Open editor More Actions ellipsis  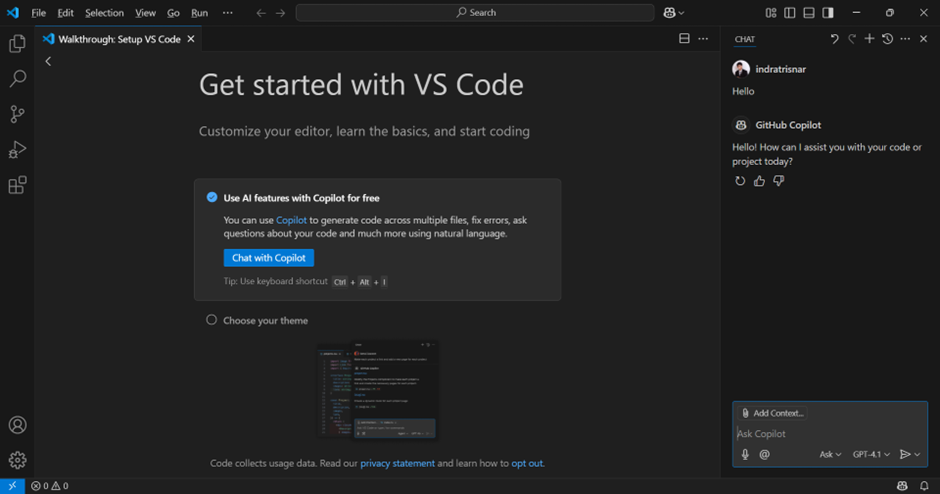click(703, 38)
